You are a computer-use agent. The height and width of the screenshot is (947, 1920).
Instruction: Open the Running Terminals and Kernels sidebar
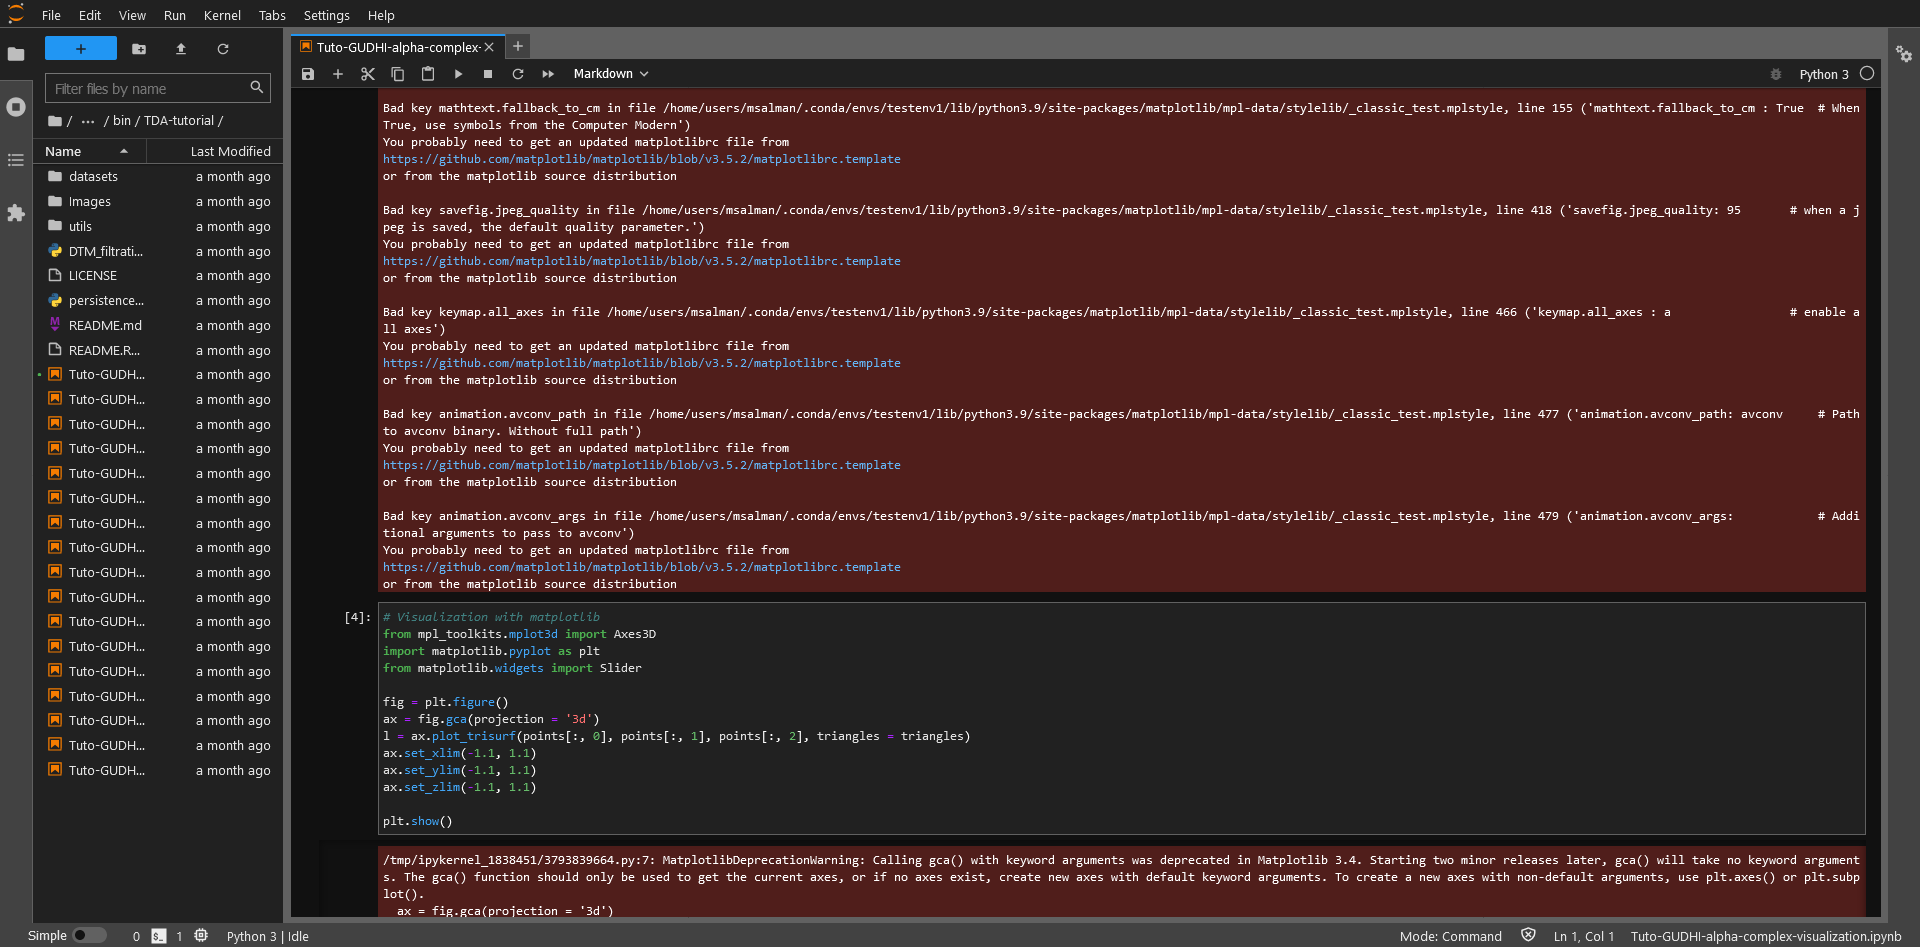(16, 107)
